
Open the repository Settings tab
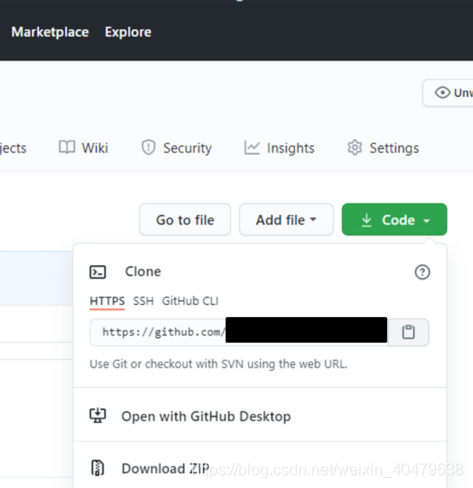pyautogui.click(x=383, y=148)
